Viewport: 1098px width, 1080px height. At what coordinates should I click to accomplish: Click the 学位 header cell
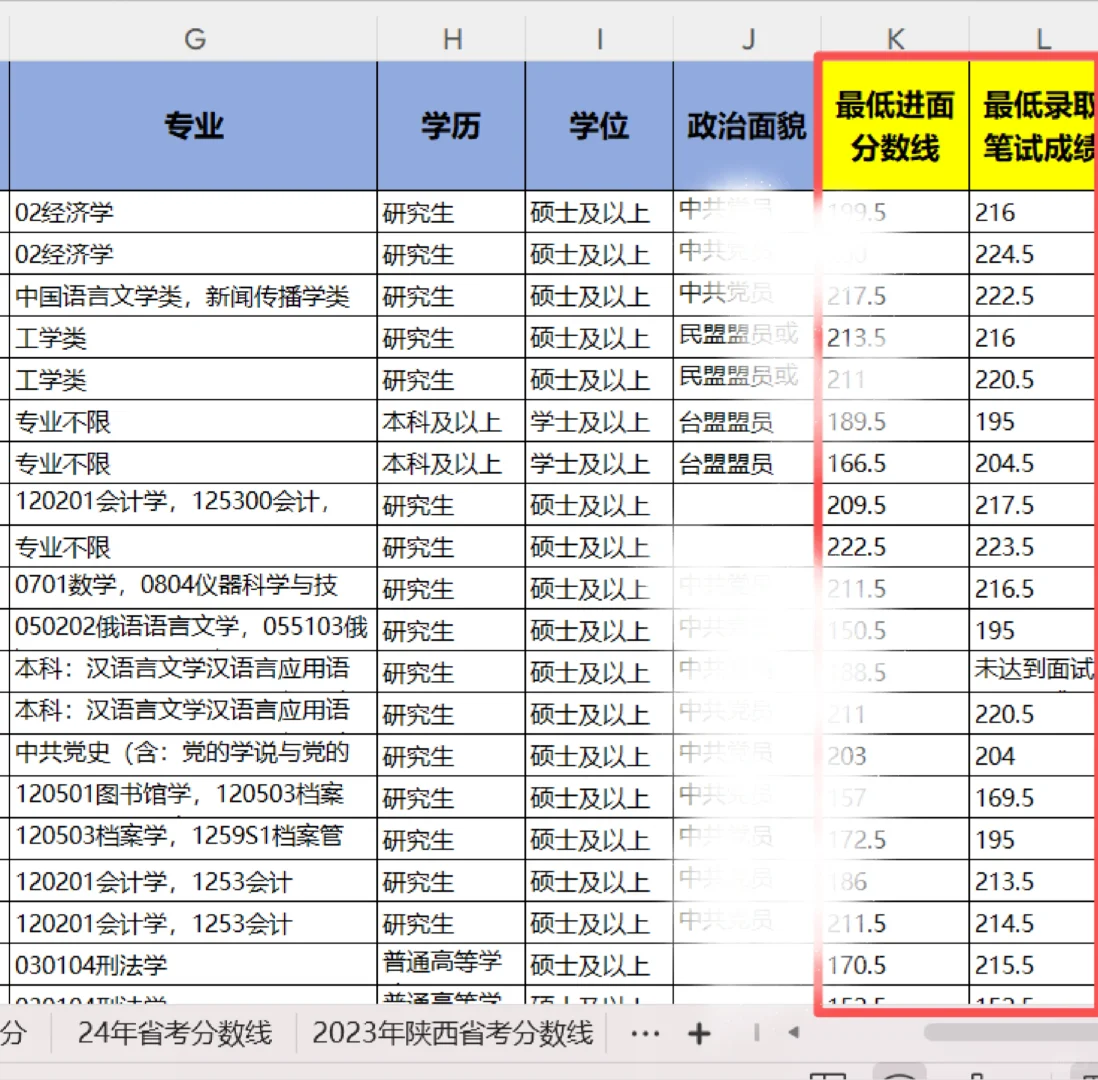[599, 126]
